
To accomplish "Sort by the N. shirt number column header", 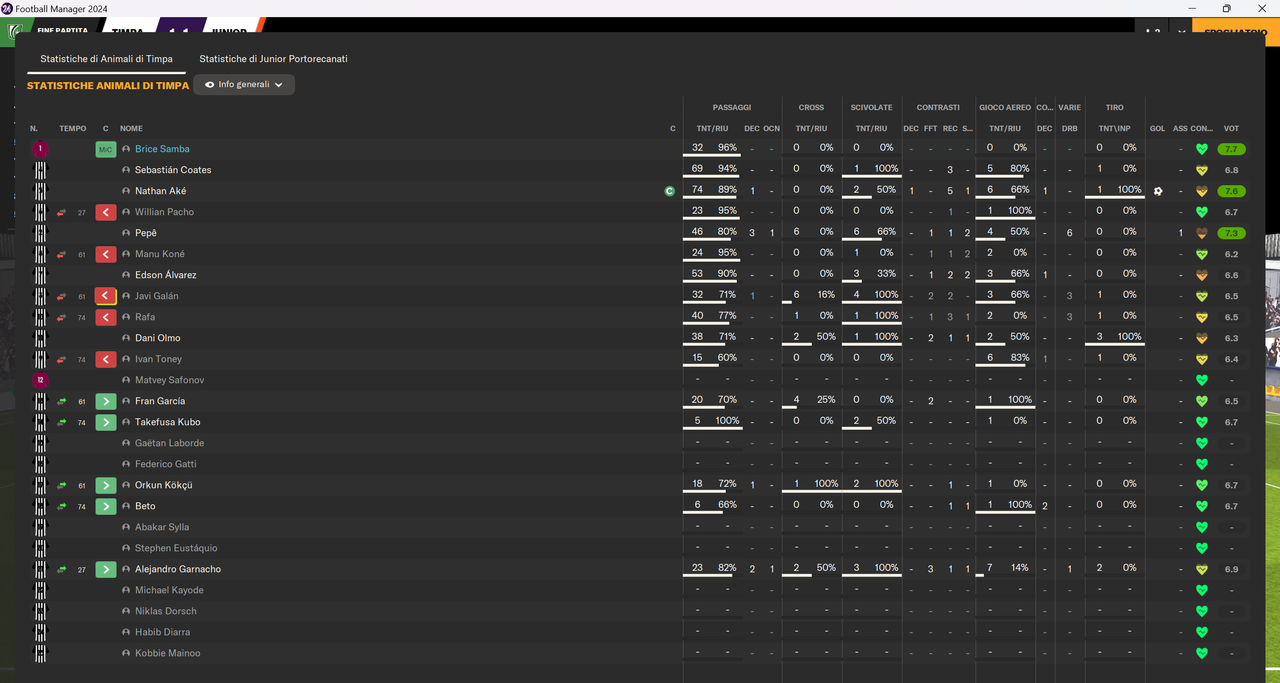I will (34, 128).
